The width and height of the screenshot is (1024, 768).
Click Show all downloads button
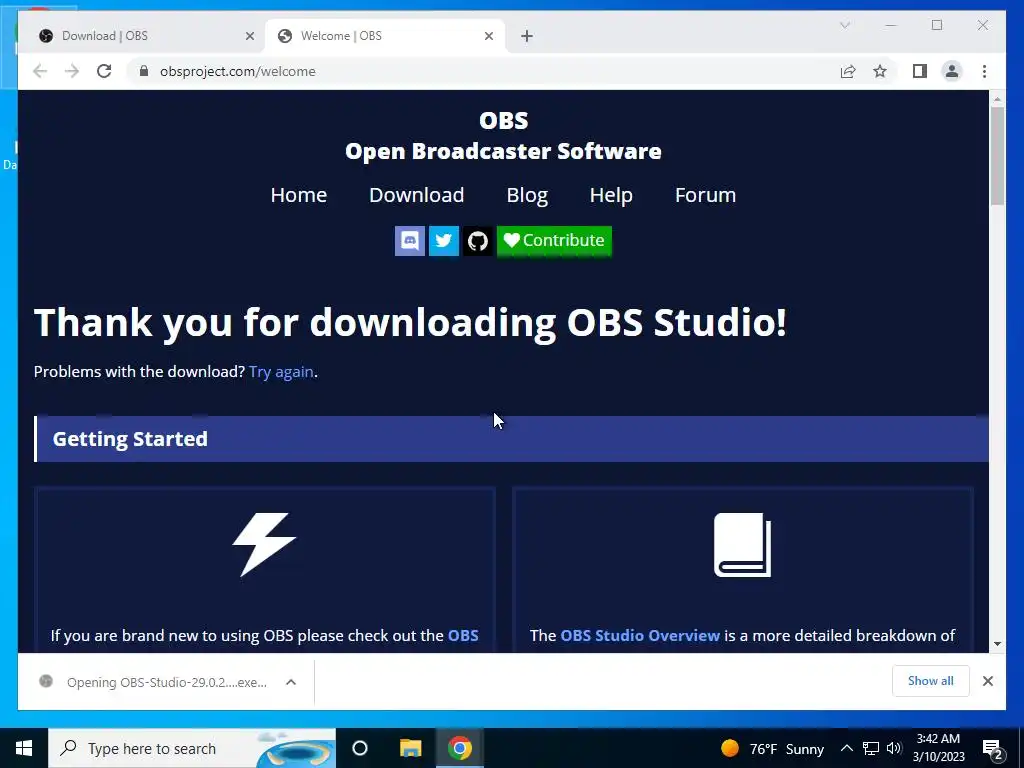click(x=931, y=680)
